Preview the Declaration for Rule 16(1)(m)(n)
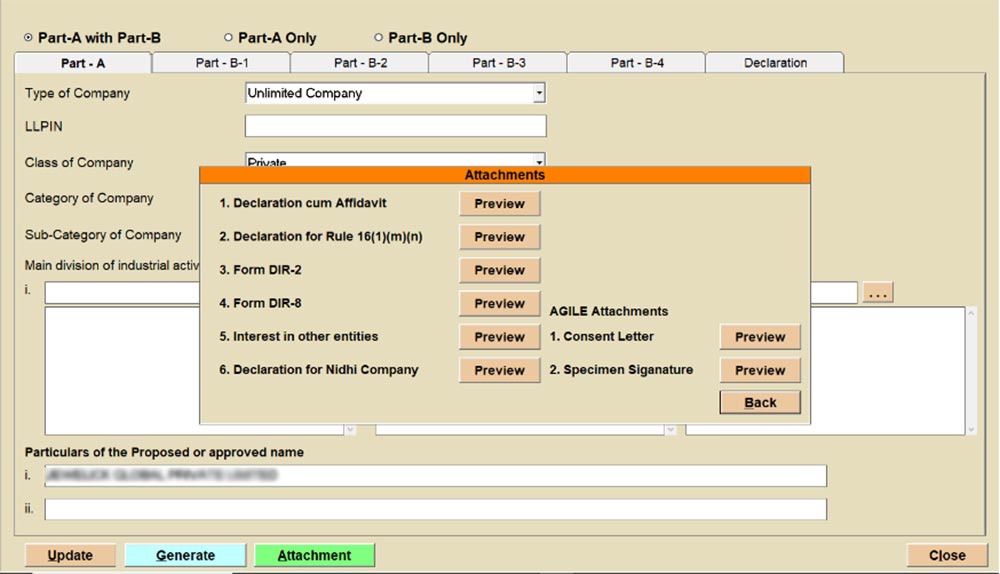The width and height of the screenshot is (1000, 574). [x=499, y=237]
